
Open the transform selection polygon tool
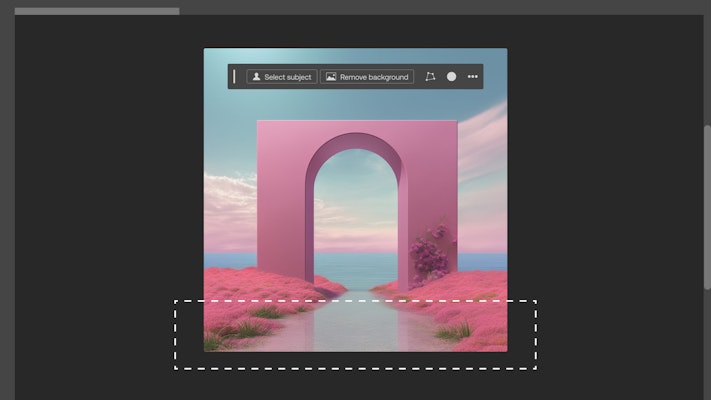tap(430, 77)
